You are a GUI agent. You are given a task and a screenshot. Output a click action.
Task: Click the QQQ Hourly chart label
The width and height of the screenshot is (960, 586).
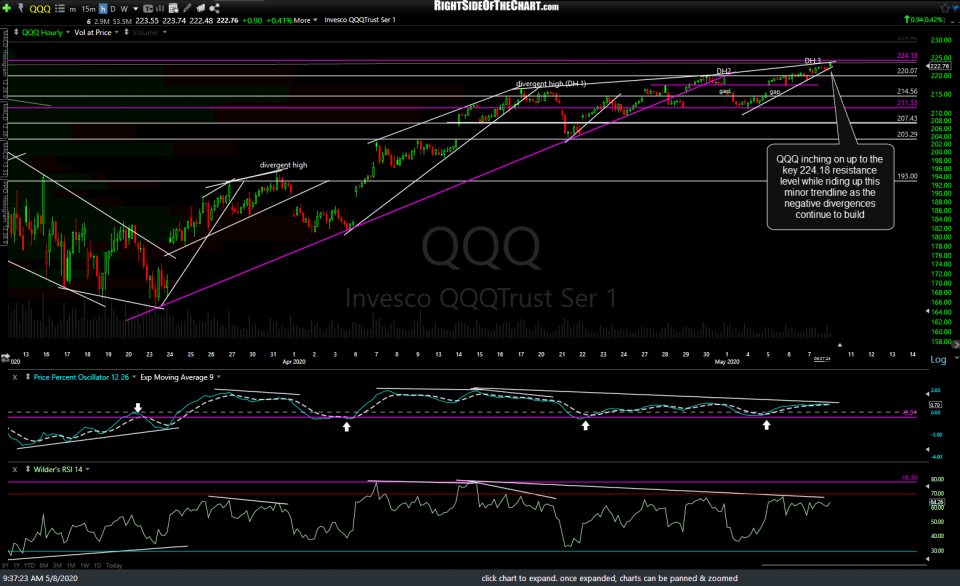[x=42, y=31]
